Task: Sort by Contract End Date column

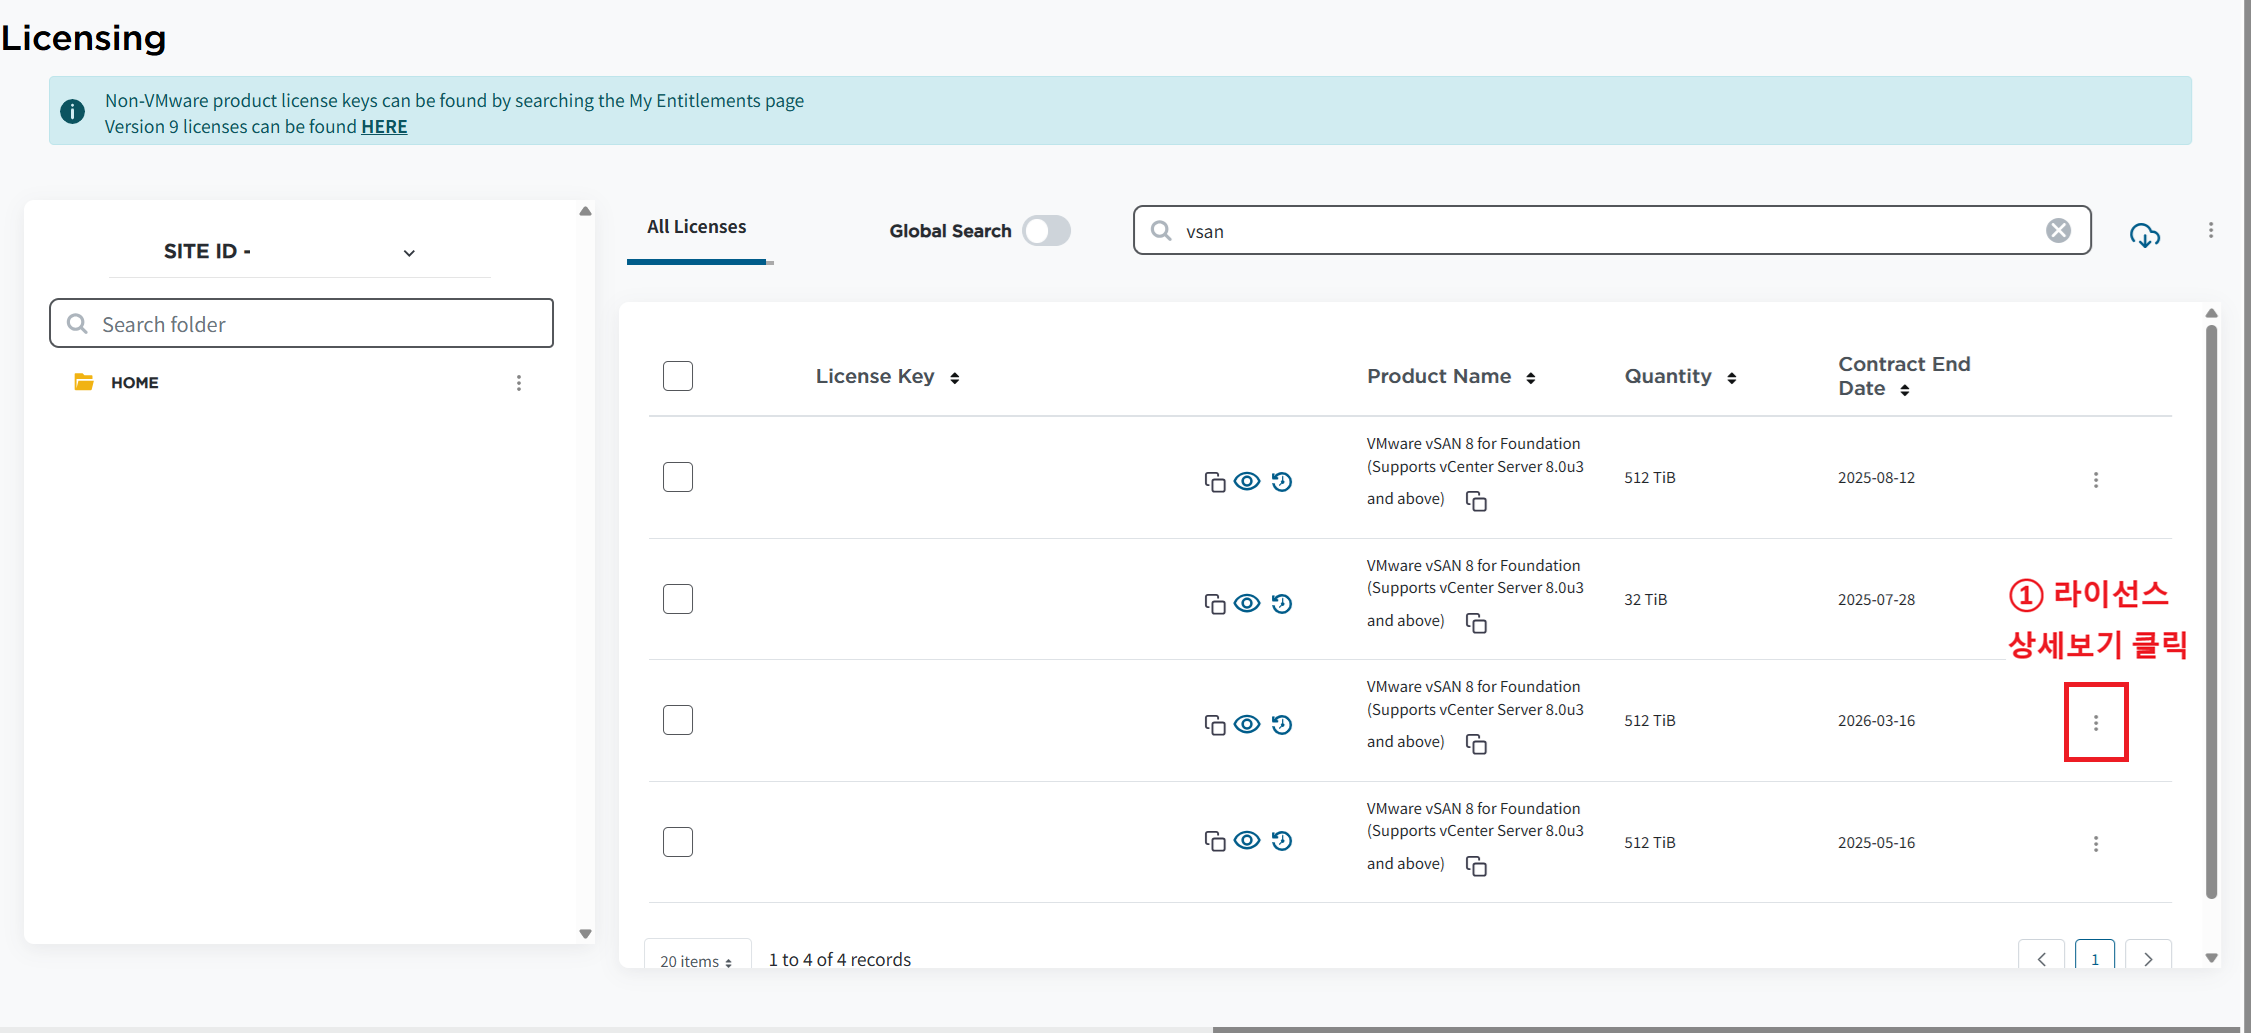Action: pyautogui.click(x=1904, y=390)
